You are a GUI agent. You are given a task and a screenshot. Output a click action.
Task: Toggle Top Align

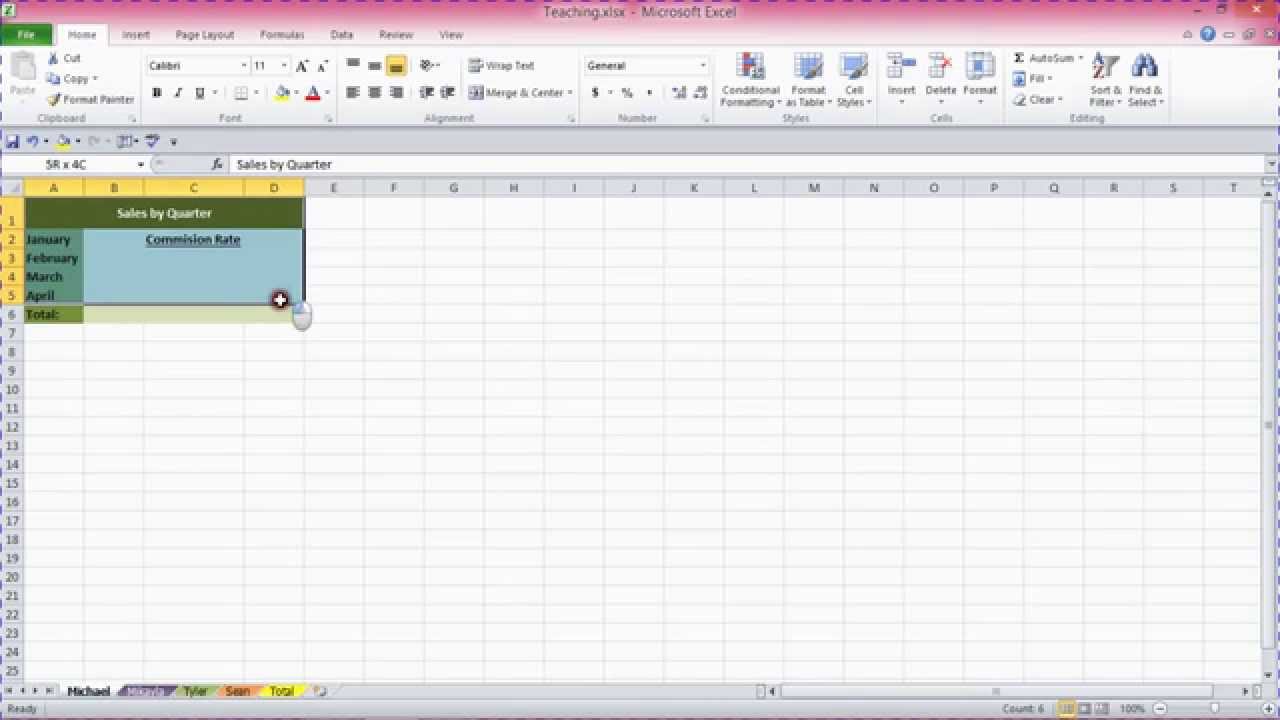[353, 65]
